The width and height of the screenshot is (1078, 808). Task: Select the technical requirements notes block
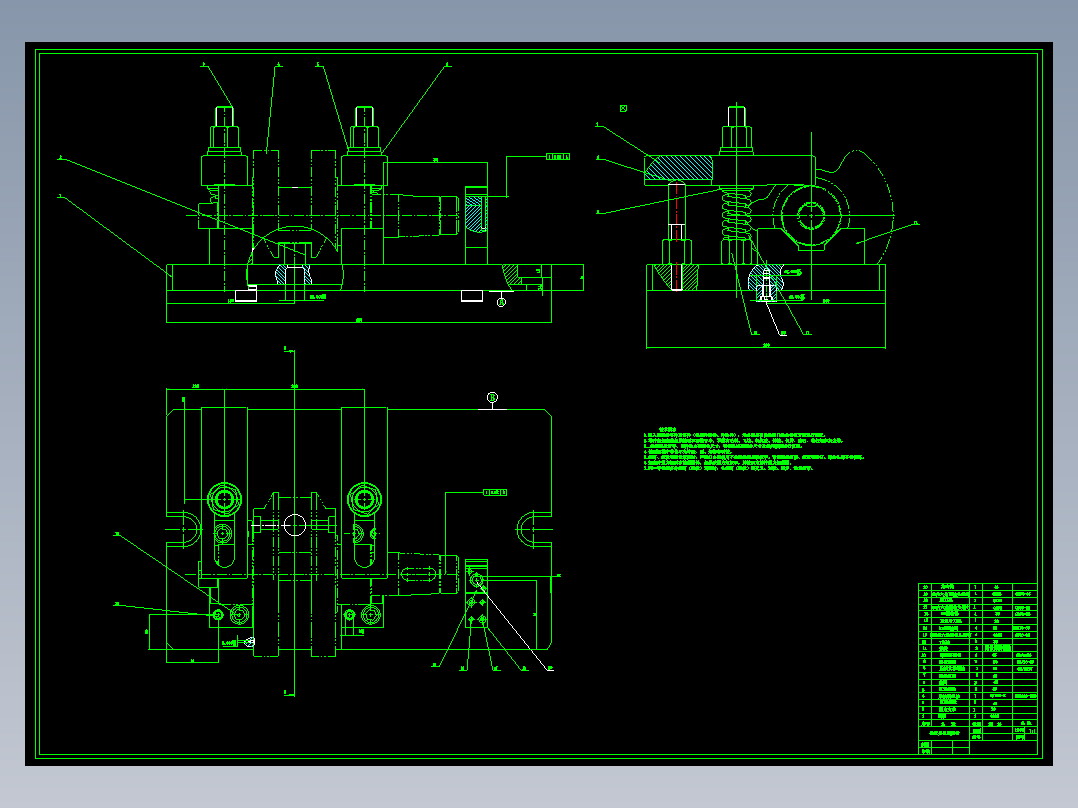[x=754, y=449]
